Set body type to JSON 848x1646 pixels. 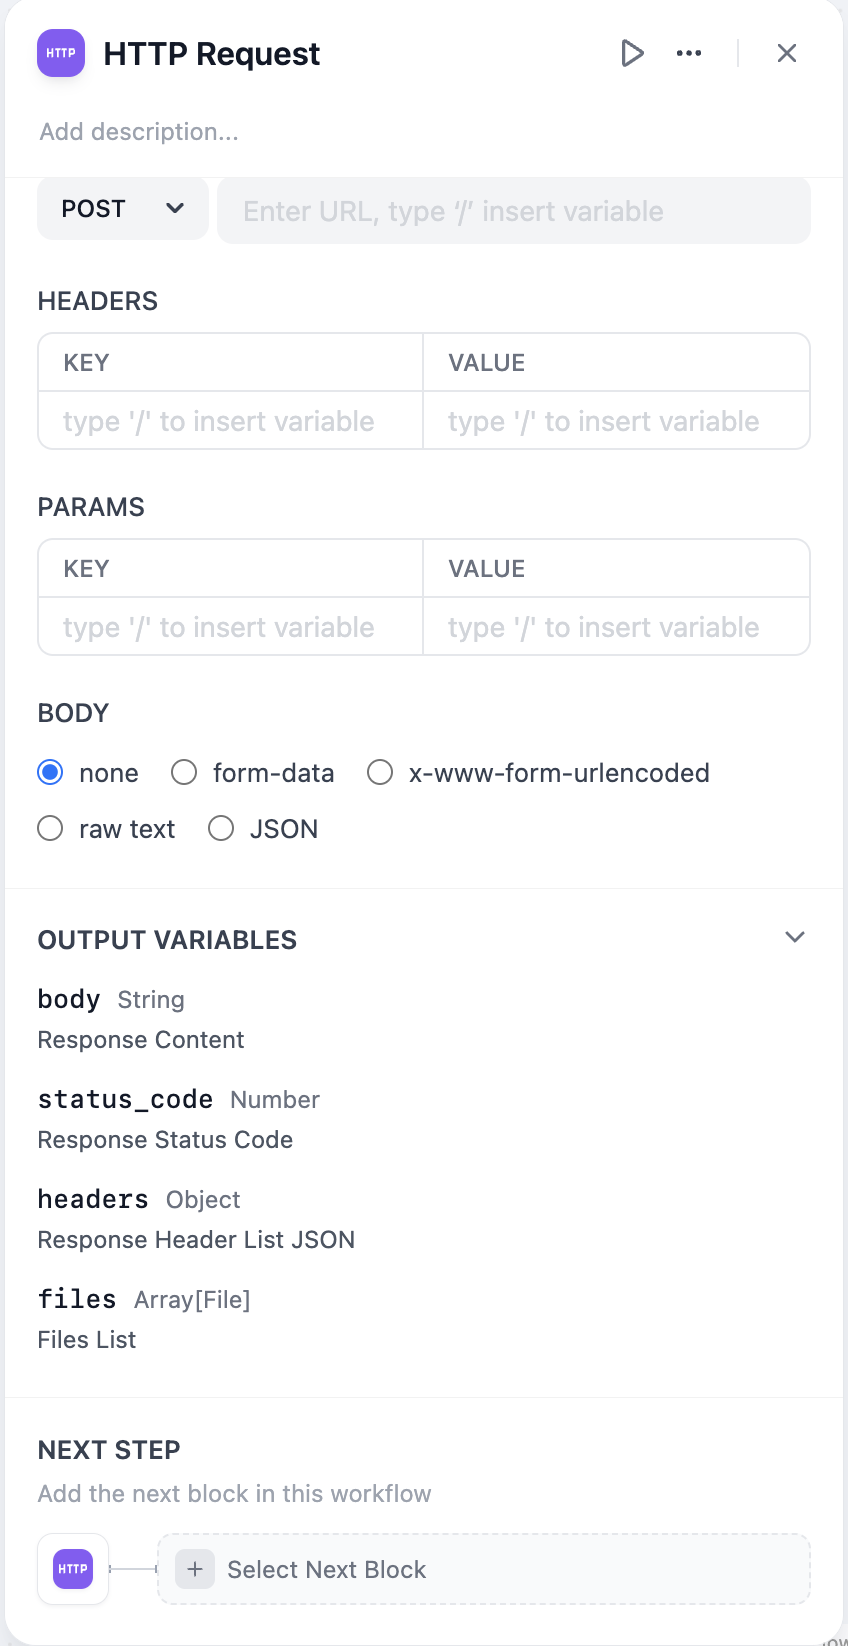click(221, 829)
